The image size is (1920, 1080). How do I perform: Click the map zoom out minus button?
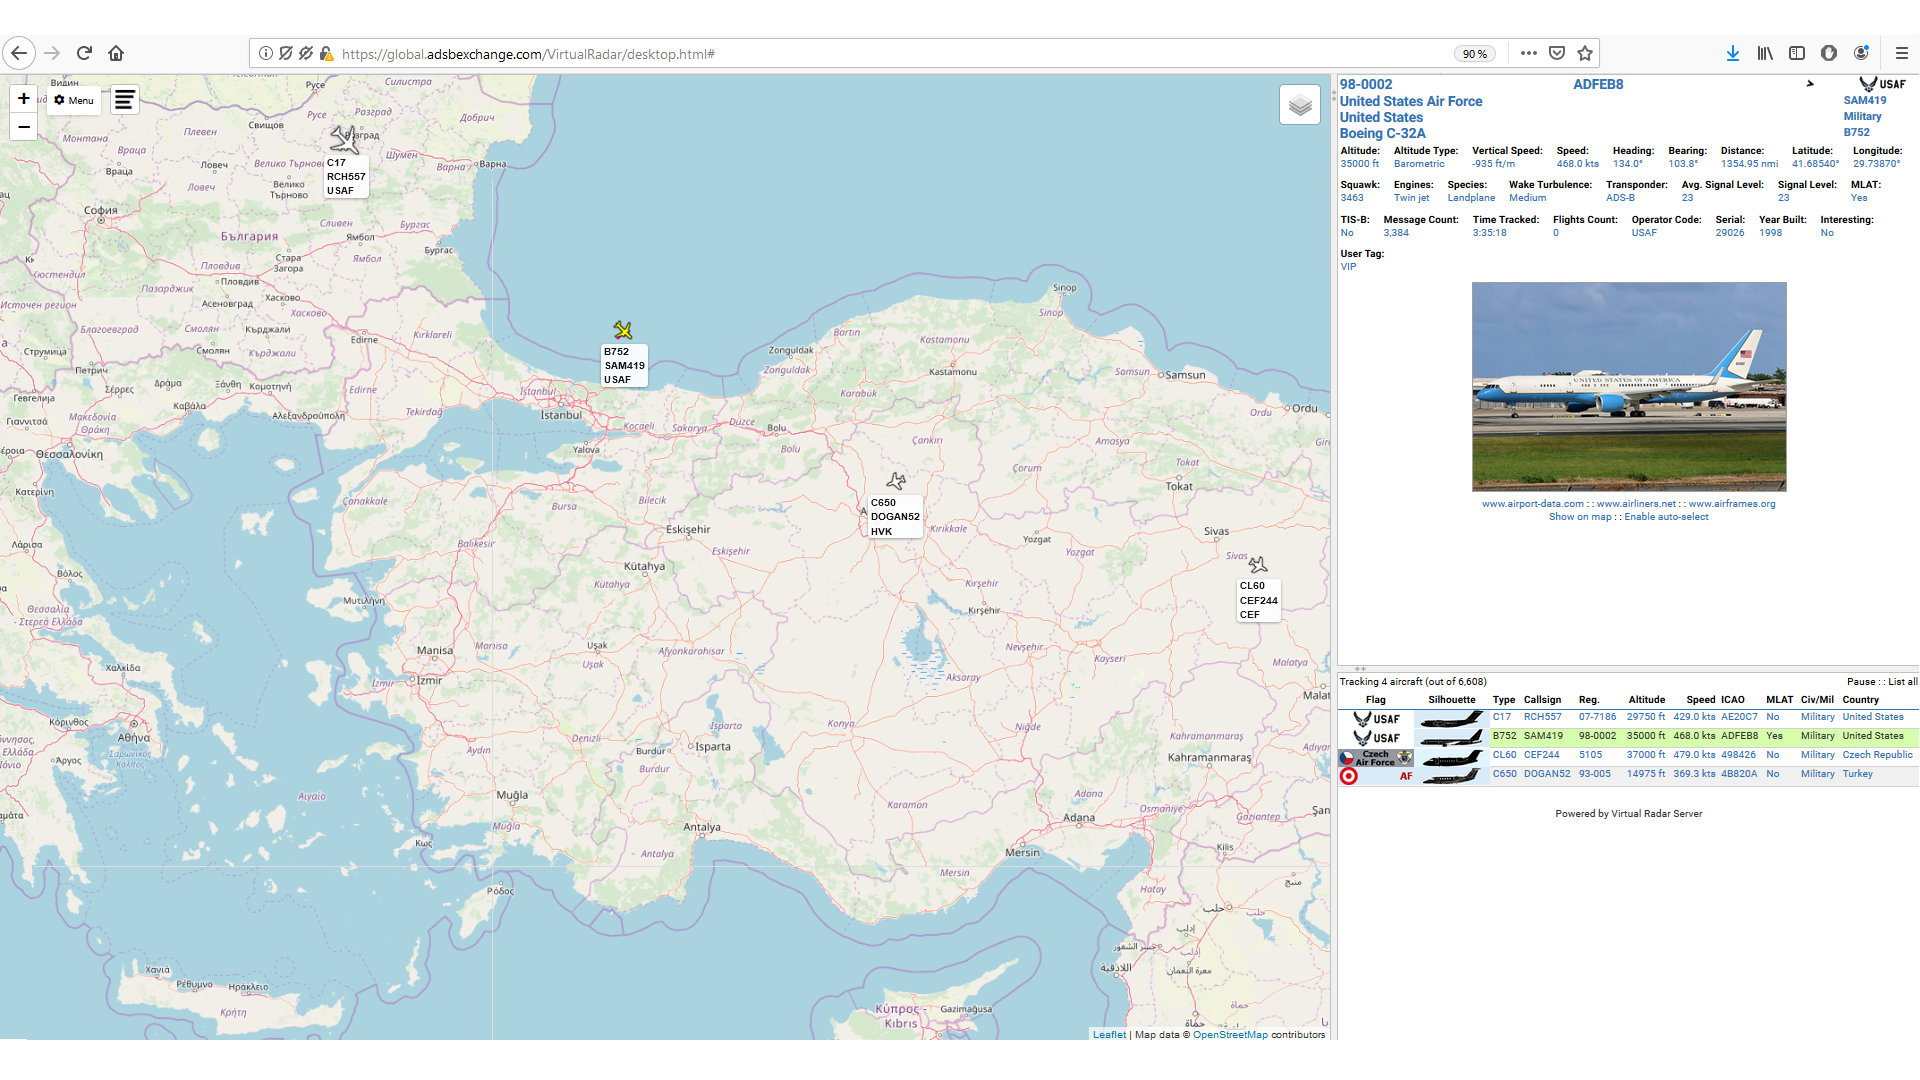click(23, 127)
